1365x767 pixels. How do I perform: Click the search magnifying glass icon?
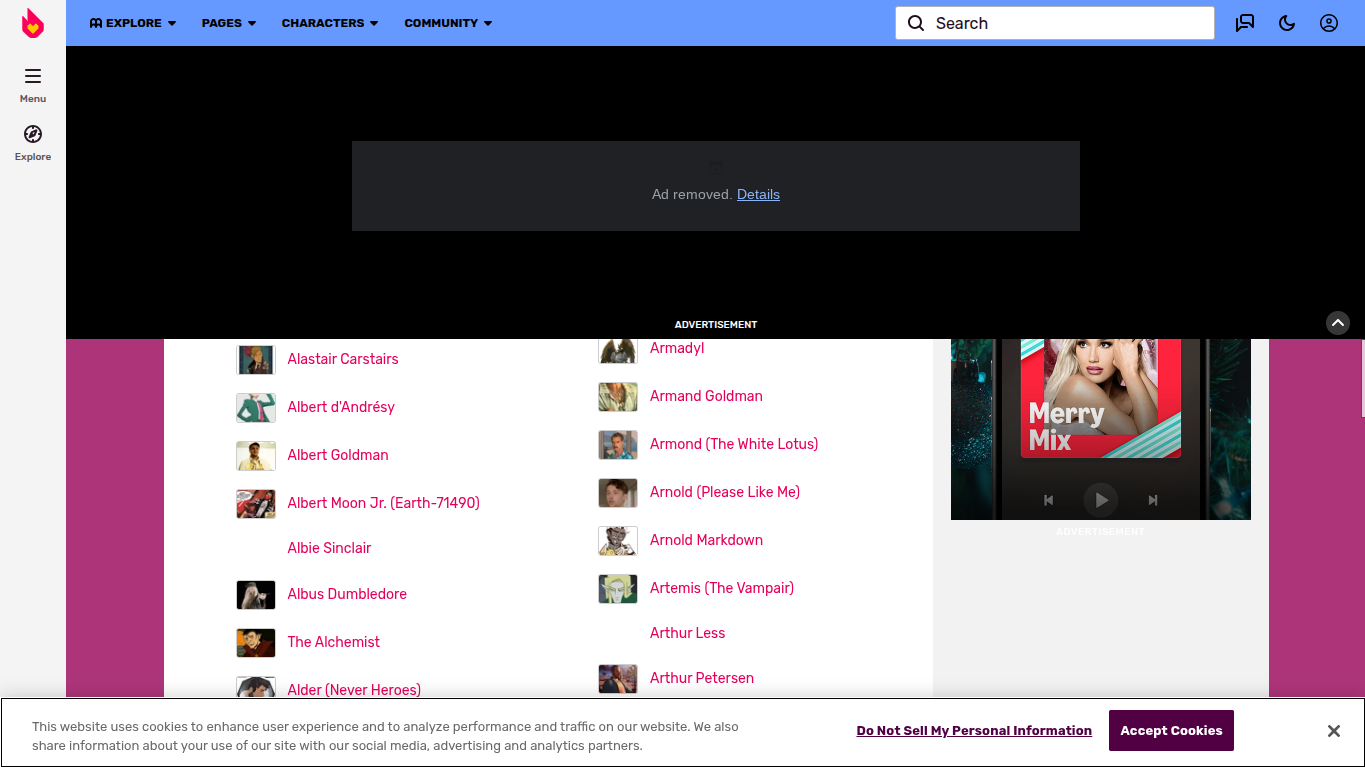click(x=916, y=22)
